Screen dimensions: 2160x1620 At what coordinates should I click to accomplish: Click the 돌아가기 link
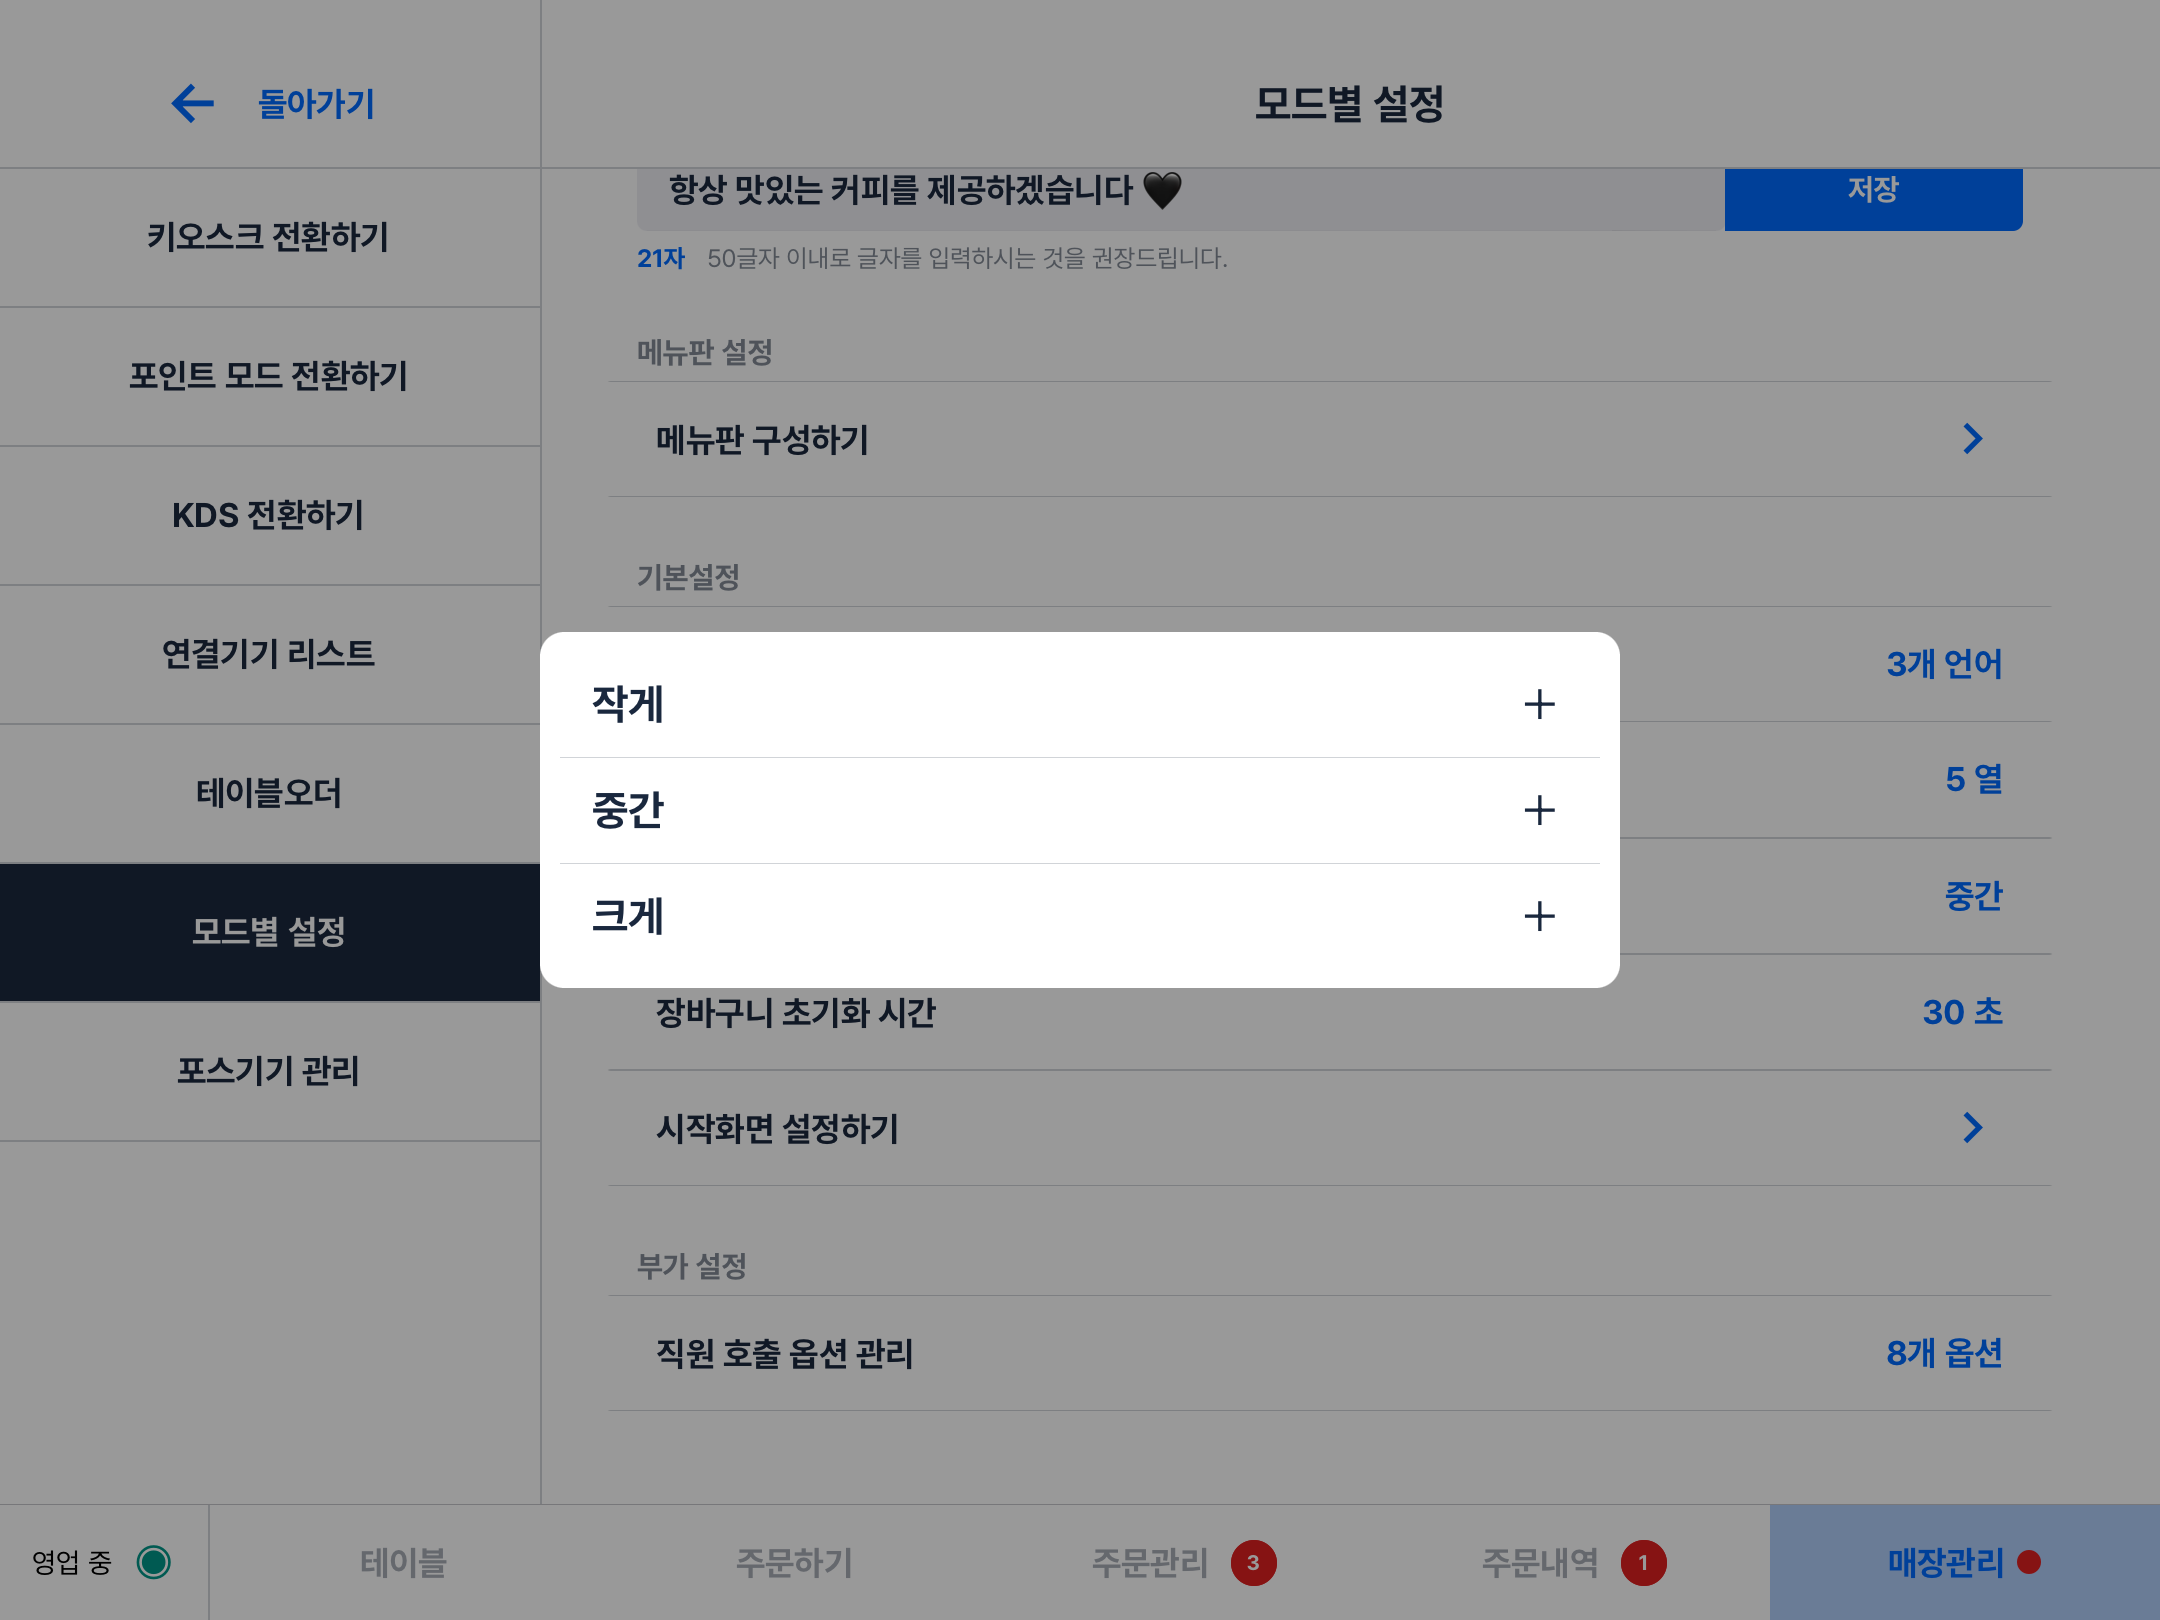316,103
